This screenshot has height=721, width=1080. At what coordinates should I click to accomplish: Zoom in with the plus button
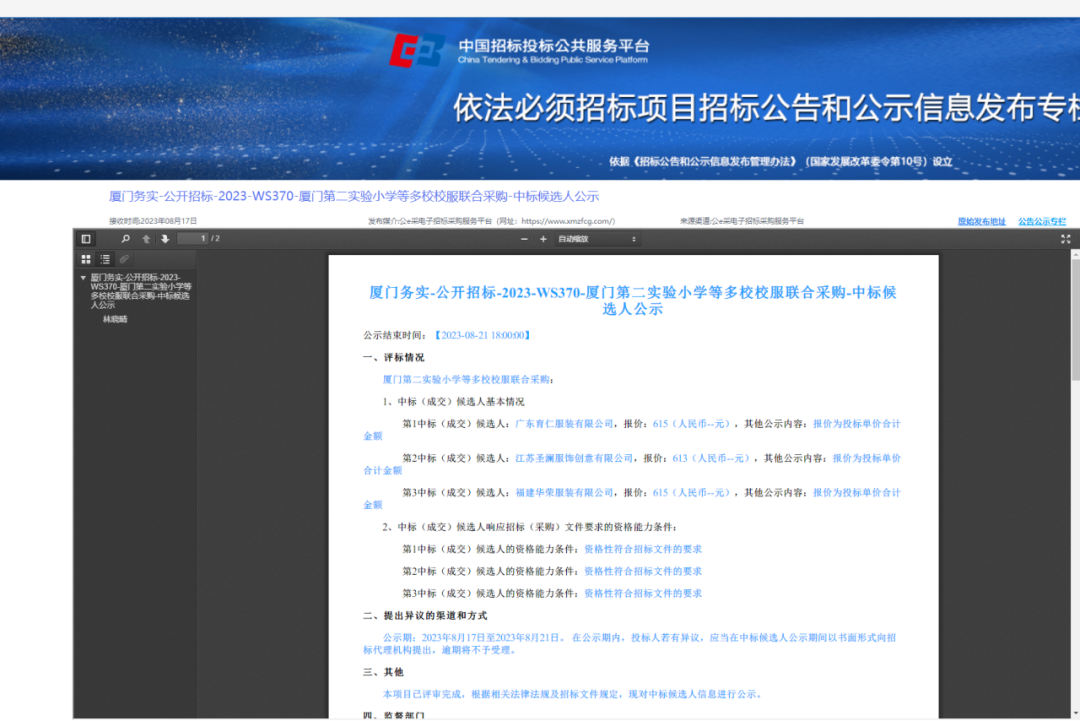click(543, 239)
